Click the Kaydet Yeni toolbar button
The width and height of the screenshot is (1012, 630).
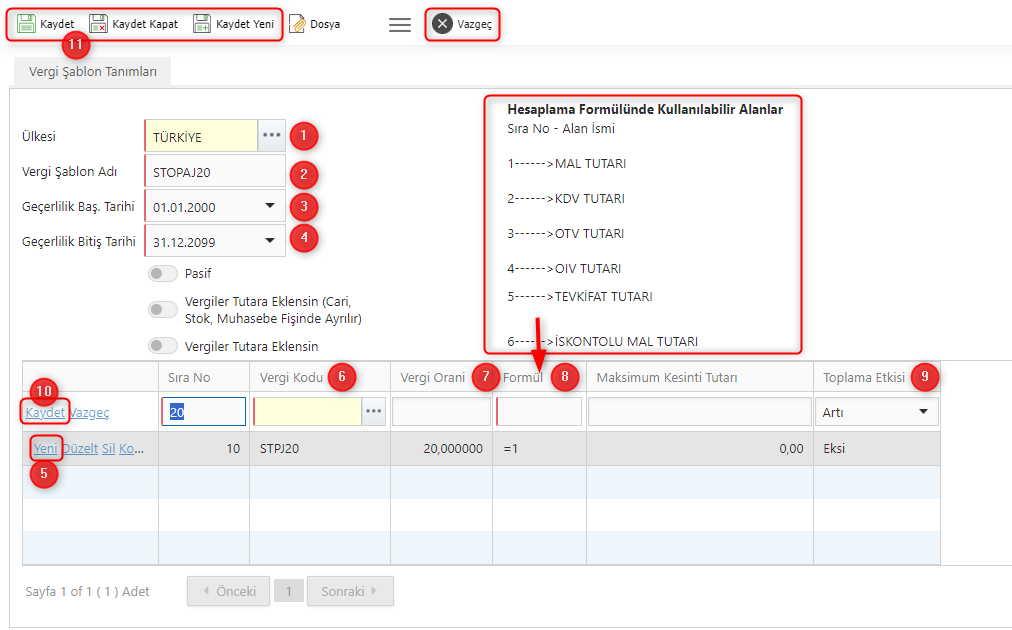point(234,25)
